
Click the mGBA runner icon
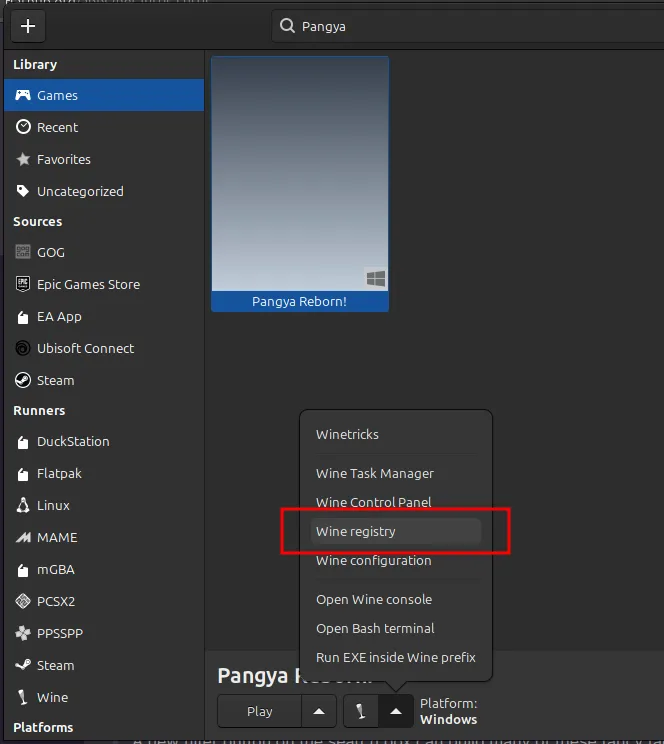tap(23, 569)
